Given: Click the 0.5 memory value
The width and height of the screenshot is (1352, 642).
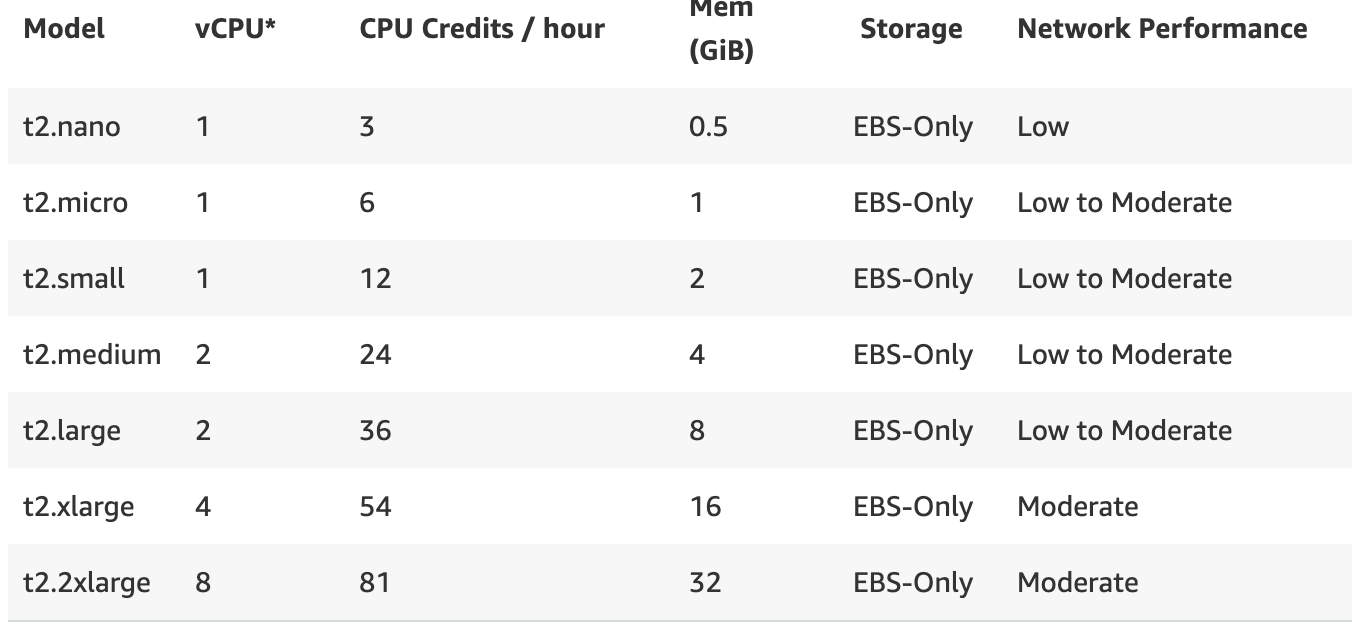Looking at the screenshot, I should (708, 127).
